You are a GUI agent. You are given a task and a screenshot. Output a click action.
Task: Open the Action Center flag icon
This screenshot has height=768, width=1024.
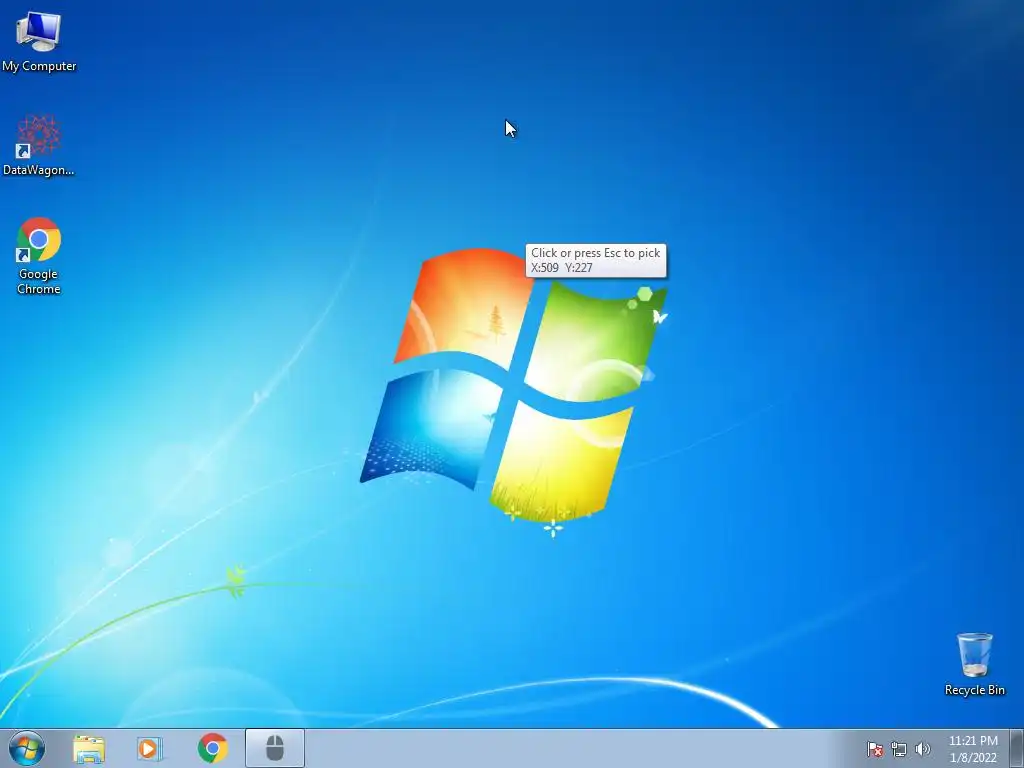(875, 749)
